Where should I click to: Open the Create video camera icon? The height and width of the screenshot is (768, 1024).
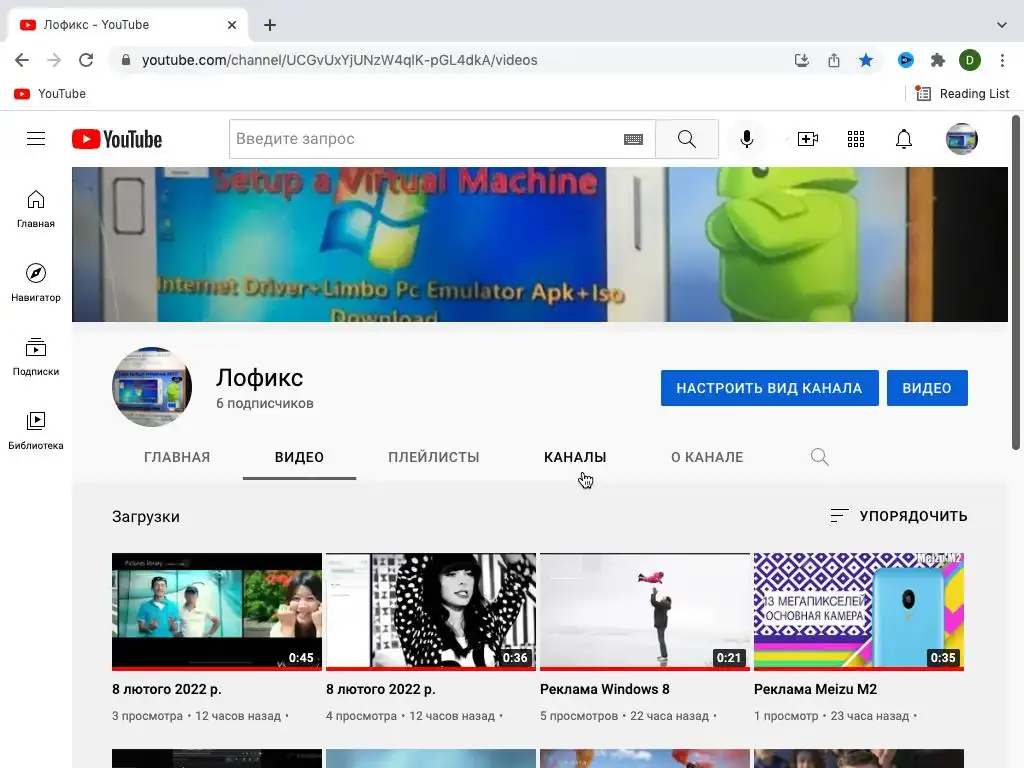click(x=808, y=139)
